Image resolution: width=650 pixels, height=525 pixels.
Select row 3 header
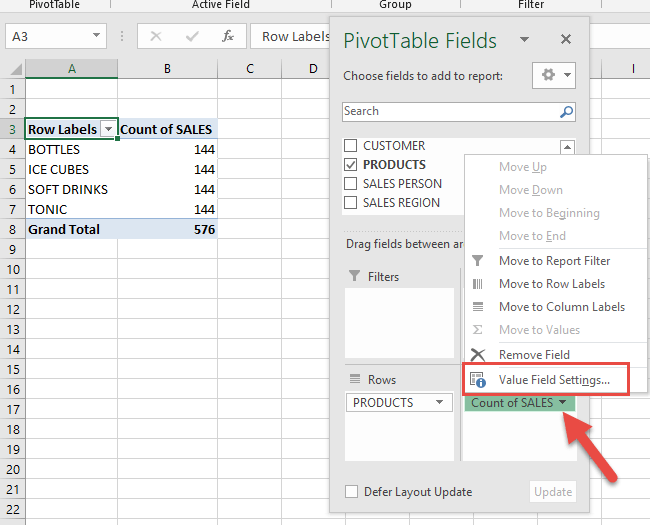click(12, 129)
